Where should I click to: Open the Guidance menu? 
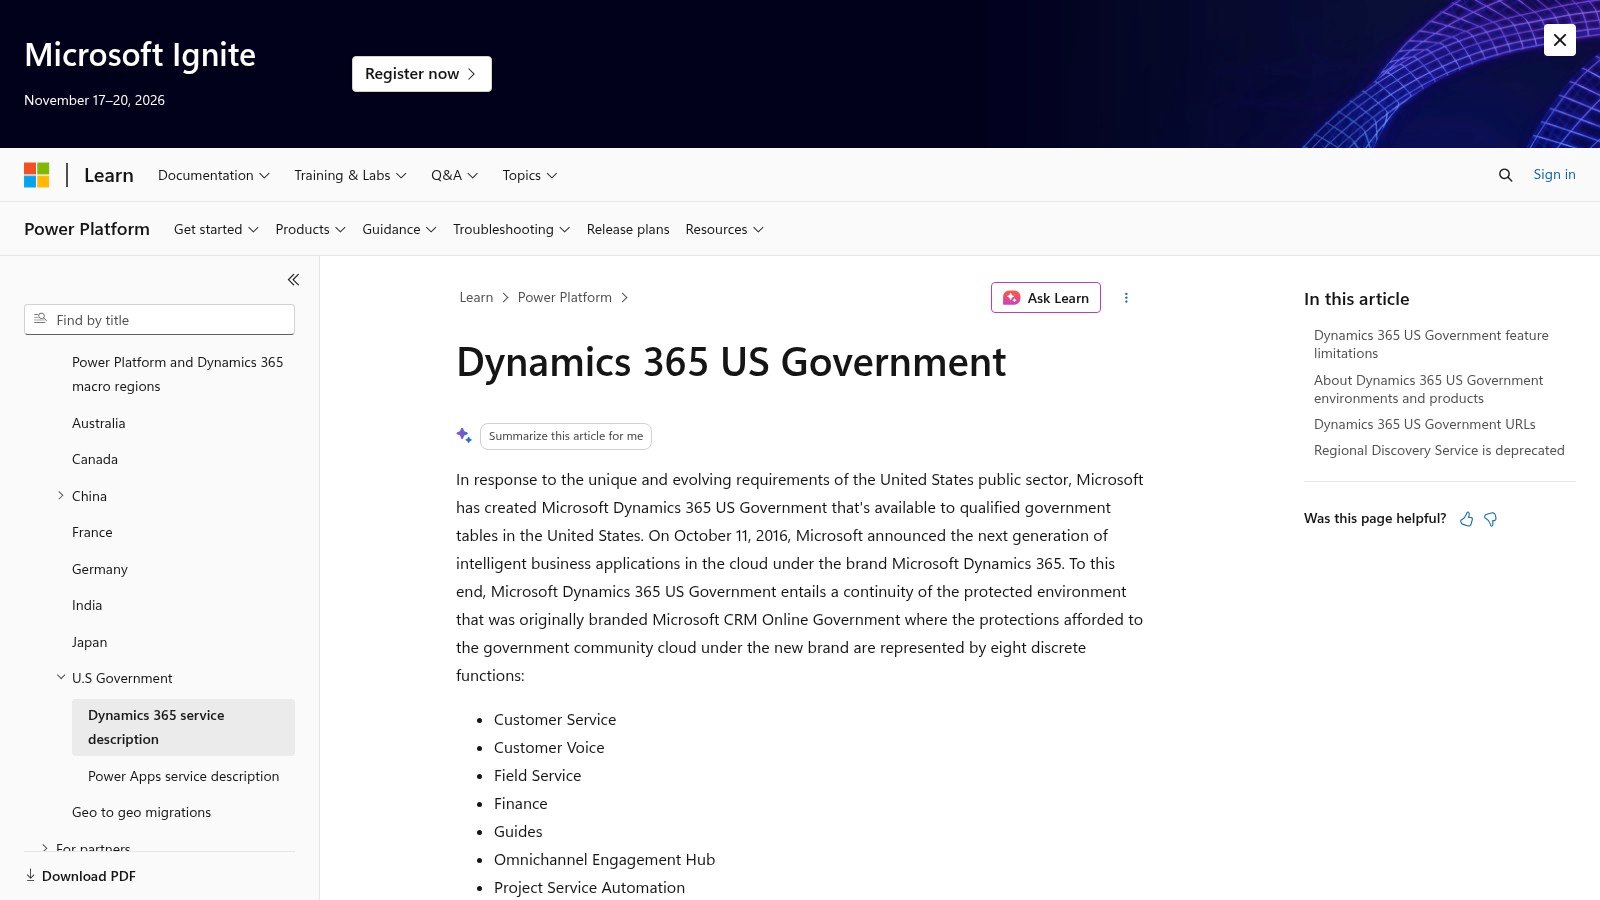click(x=399, y=229)
